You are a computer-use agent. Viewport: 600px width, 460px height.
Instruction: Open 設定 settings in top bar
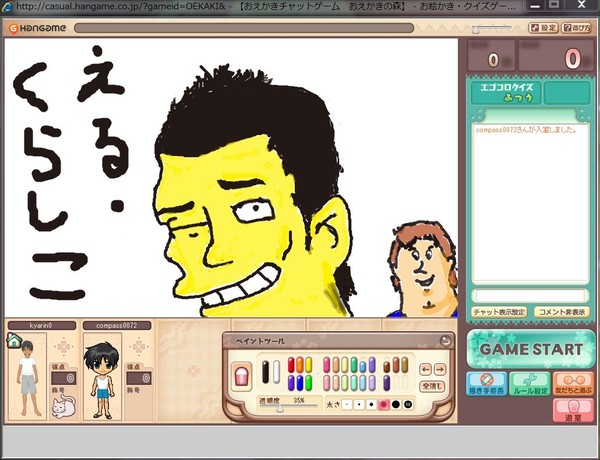tap(543, 28)
